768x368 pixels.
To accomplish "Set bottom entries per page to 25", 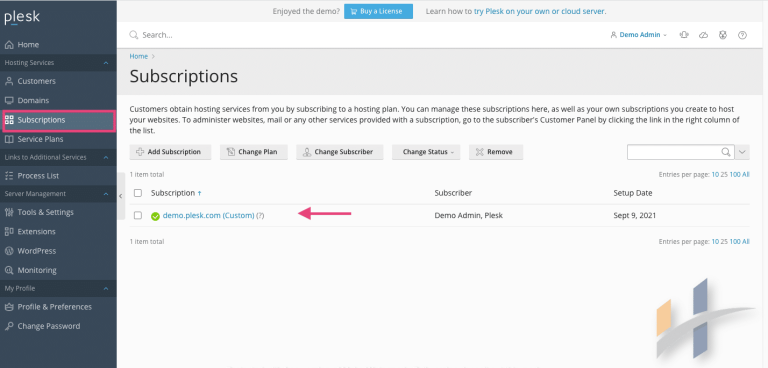I will (724, 242).
